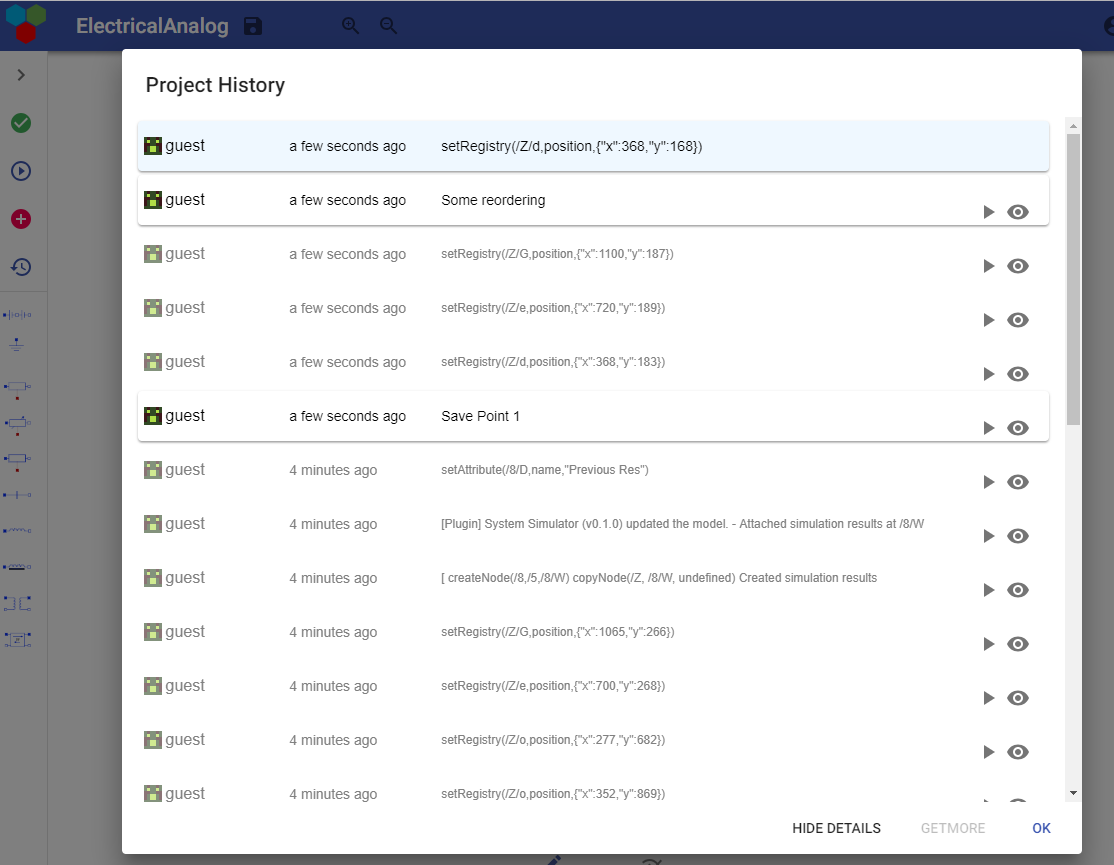The image size is (1114, 865).
Task: Select the inductor coil component icon
Action: pyautogui.click(x=17, y=530)
